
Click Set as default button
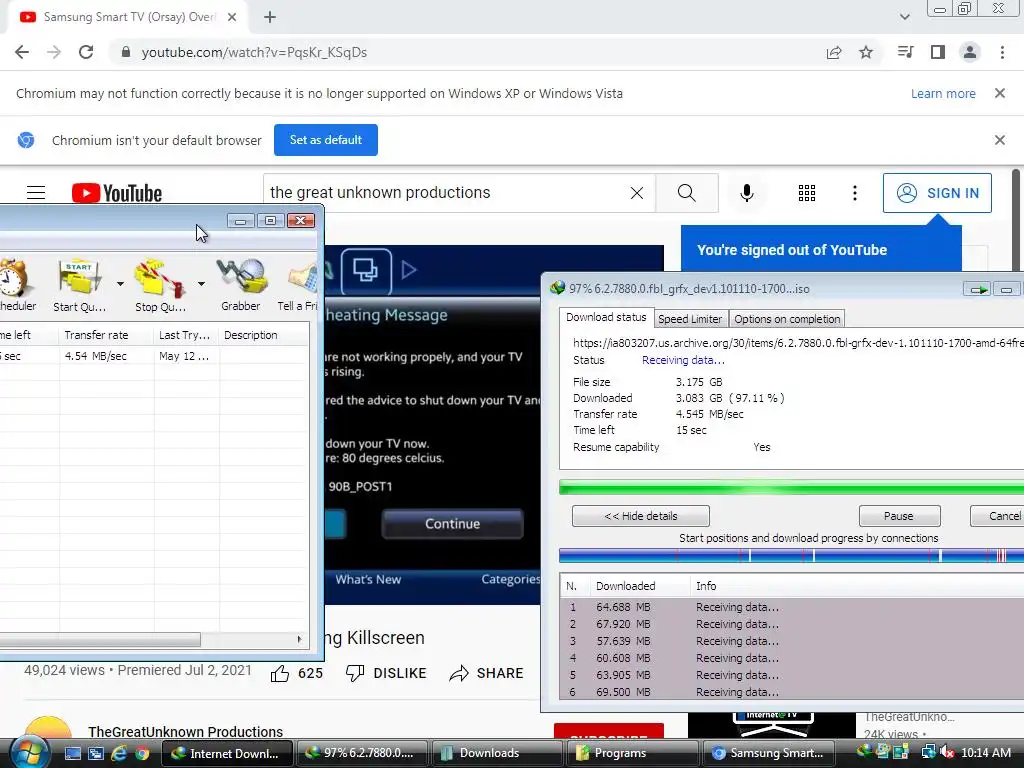point(326,140)
